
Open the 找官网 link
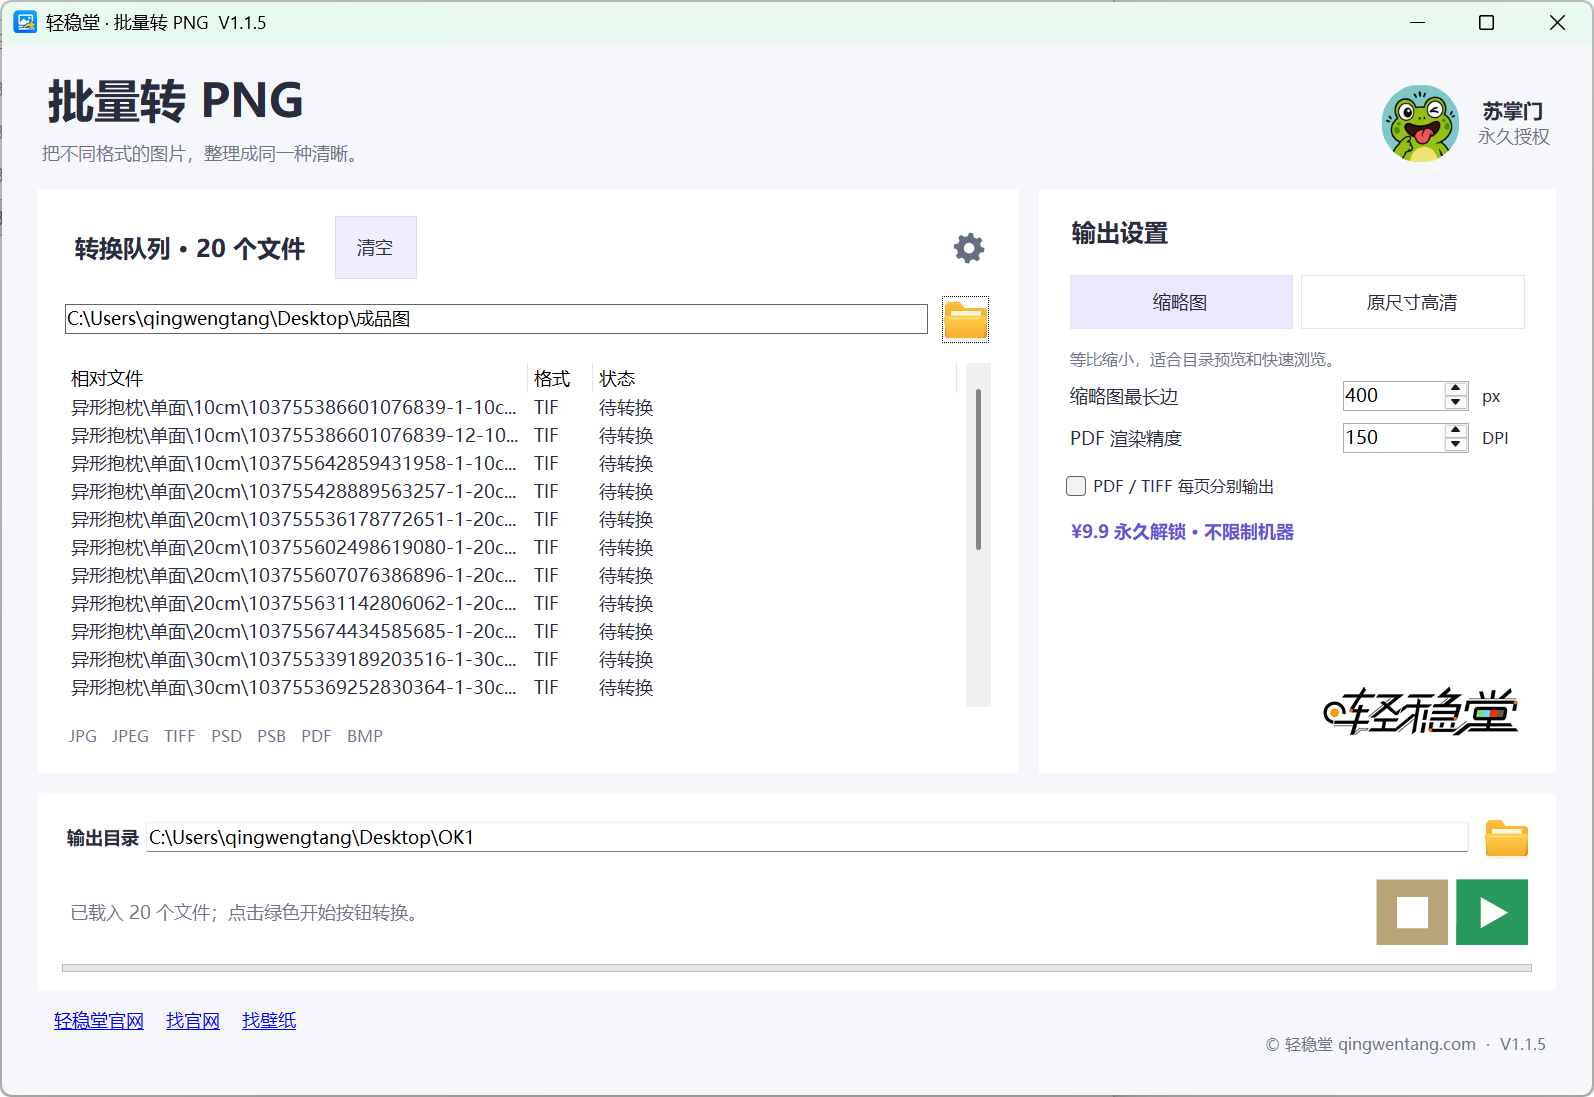click(193, 1021)
